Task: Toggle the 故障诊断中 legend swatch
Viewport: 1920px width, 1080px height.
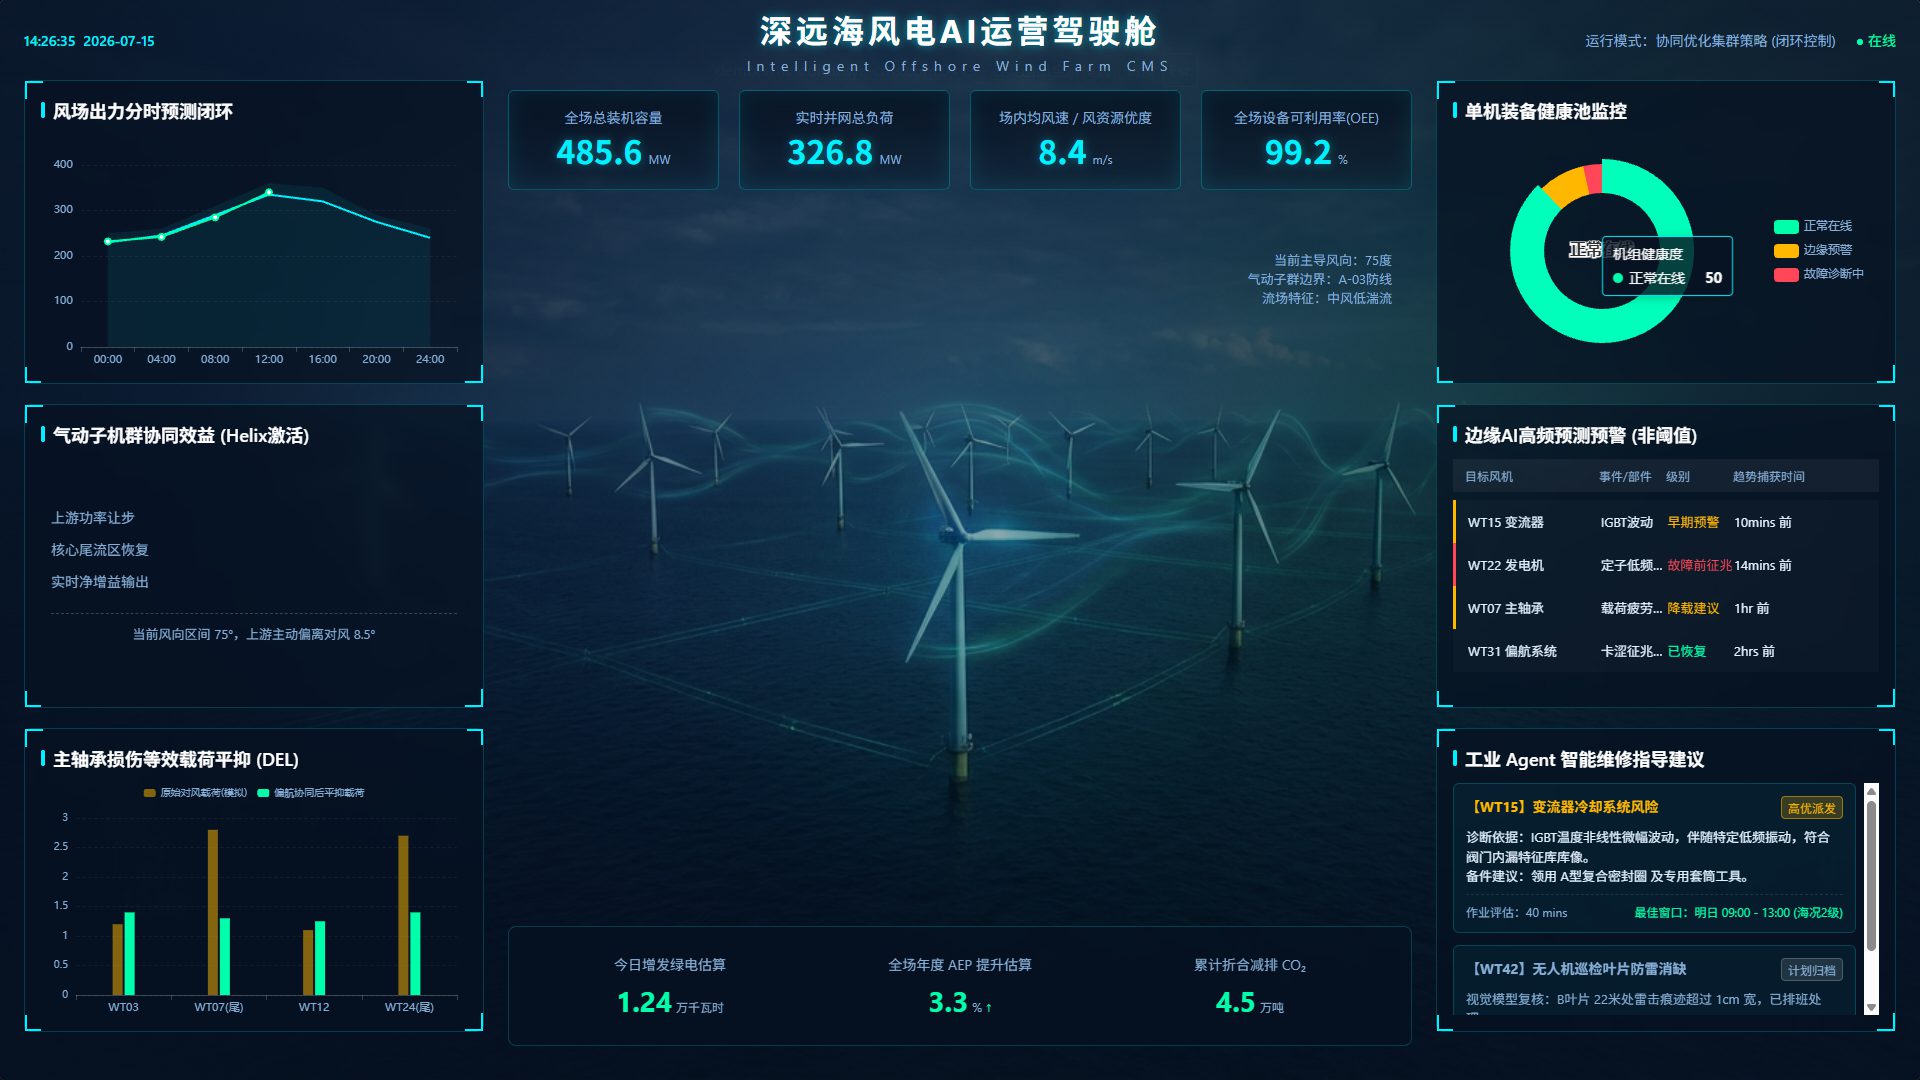Action: point(1786,274)
